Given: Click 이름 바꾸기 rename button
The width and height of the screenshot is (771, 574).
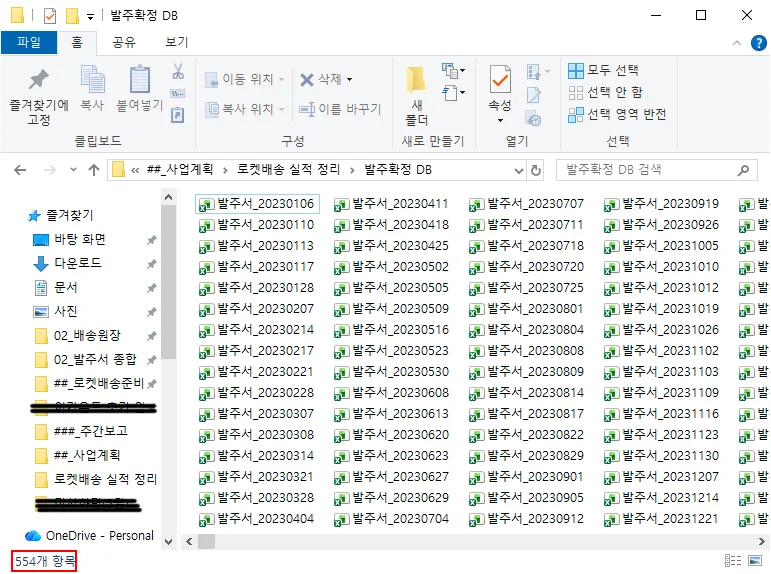Looking at the screenshot, I should [x=340, y=109].
